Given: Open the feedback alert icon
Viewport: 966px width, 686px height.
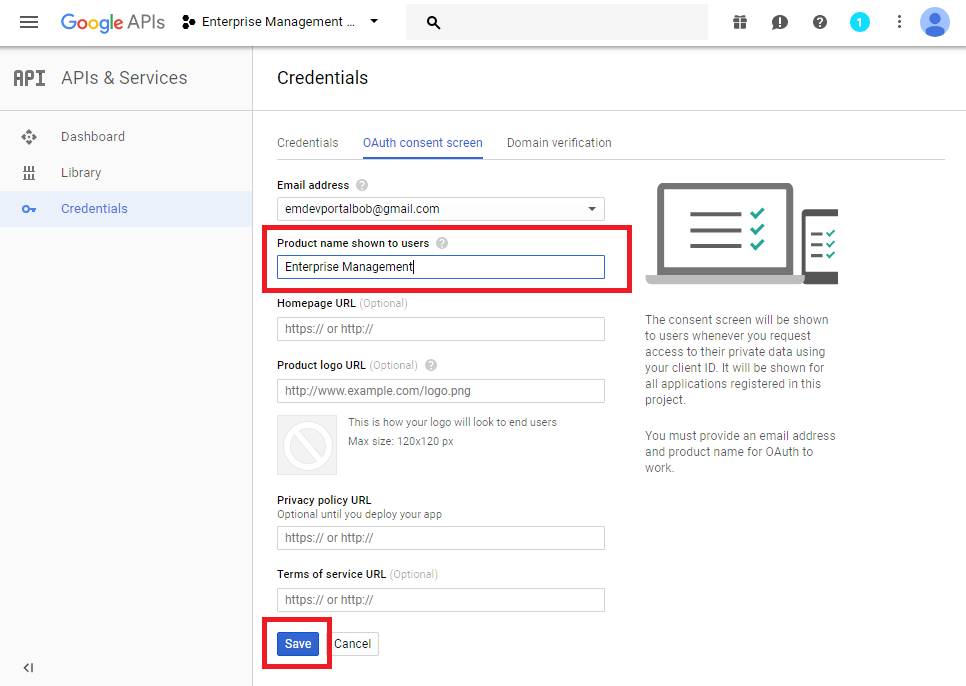Looking at the screenshot, I should [780, 22].
